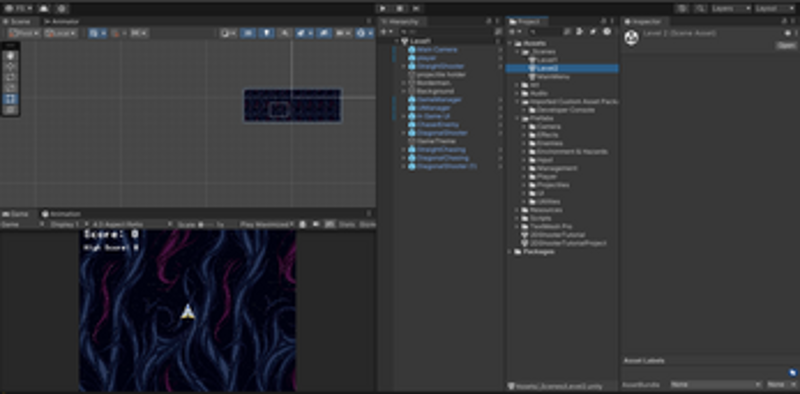800x394 pixels.
Task: Toggle 2D view mode in Scene
Action: click(x=248, y=33)
